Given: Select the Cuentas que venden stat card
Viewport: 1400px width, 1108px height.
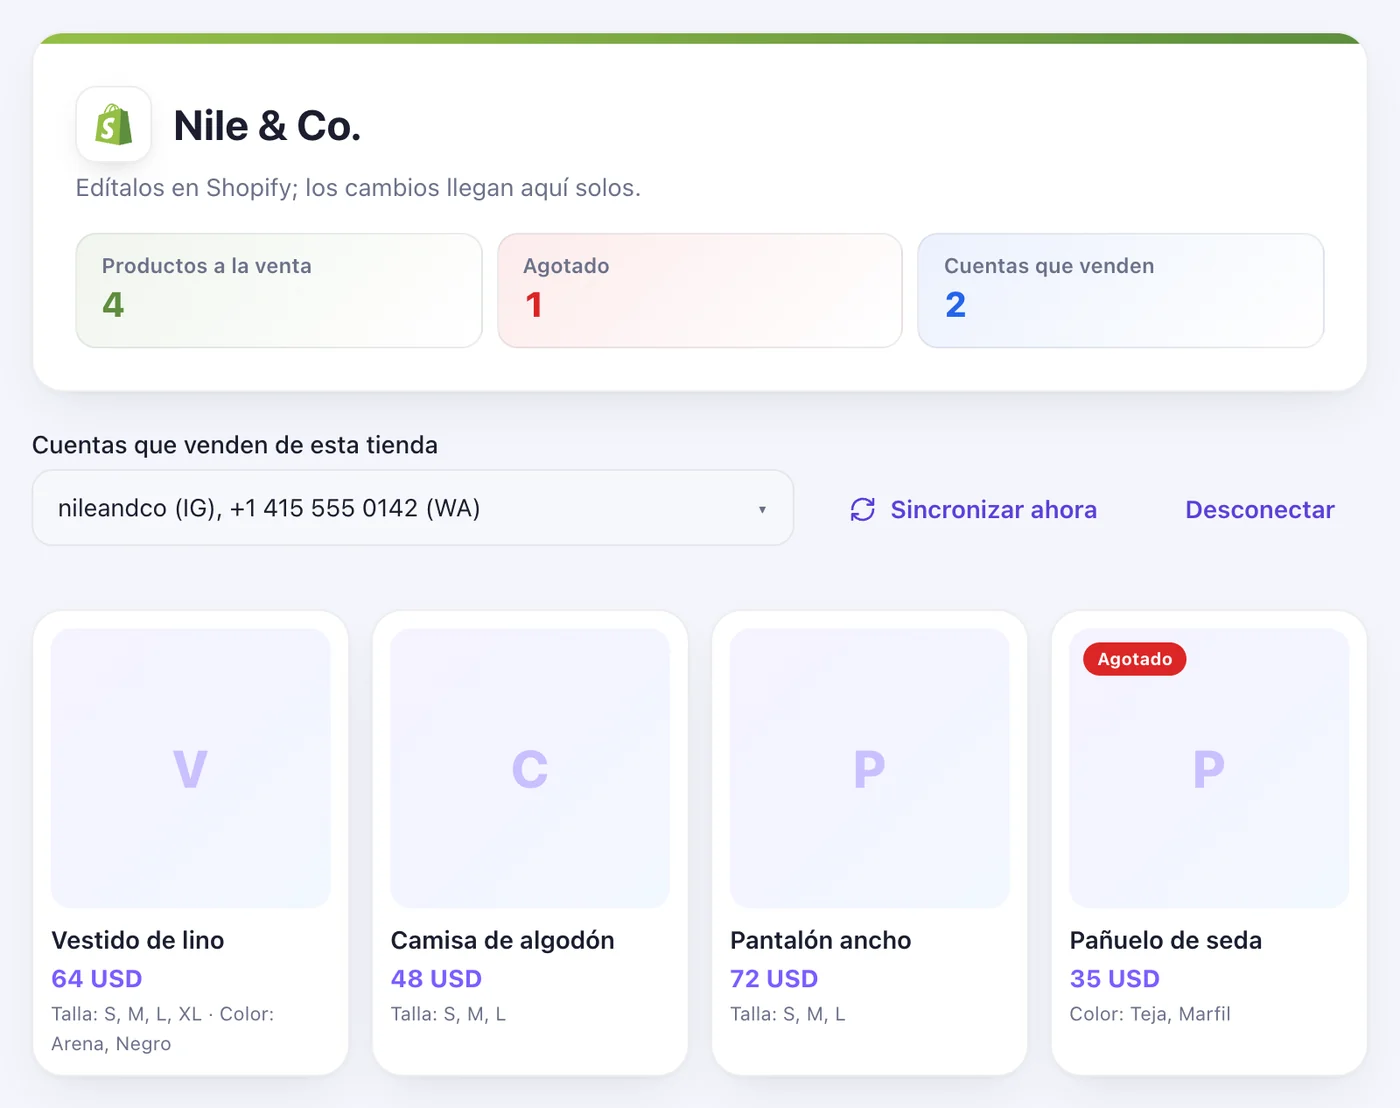Looking at the screenshot, I should 1121,291.
